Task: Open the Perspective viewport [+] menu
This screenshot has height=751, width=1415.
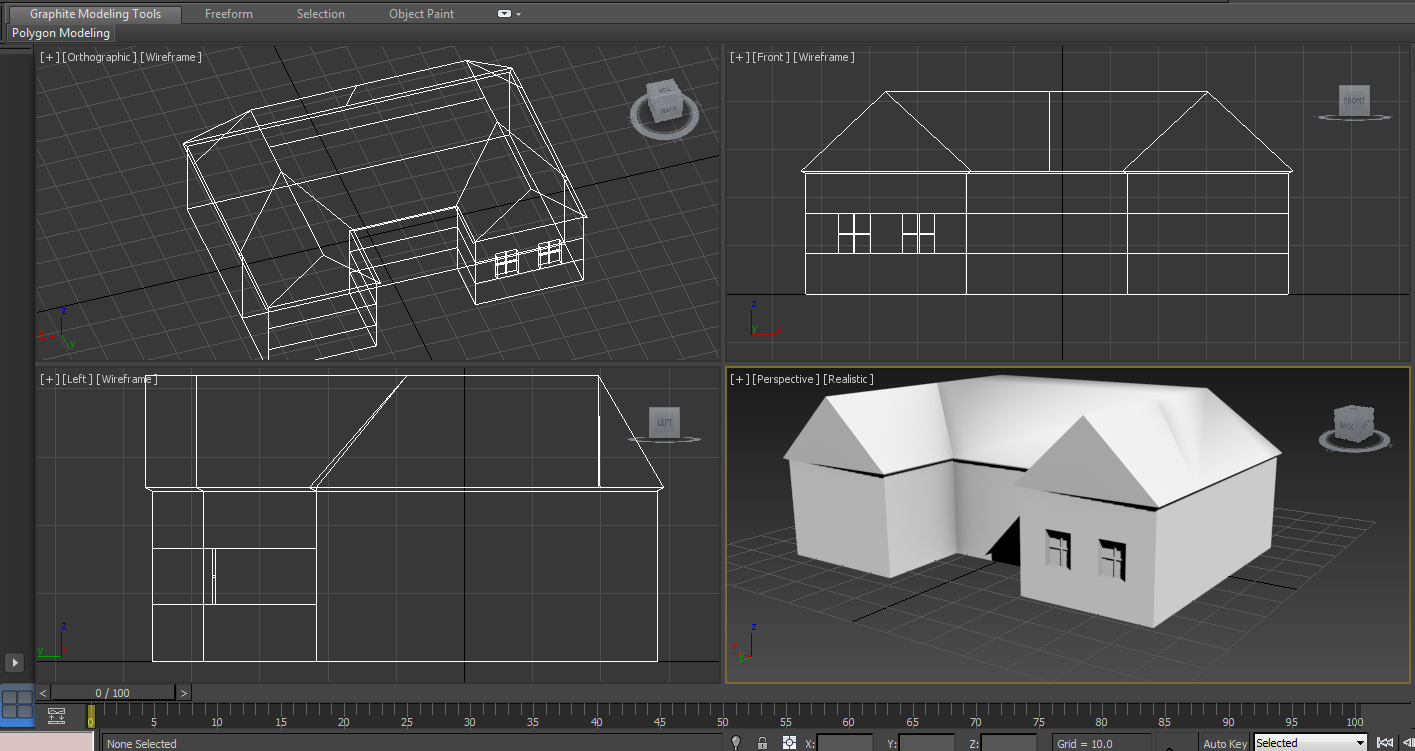Action: point(739,379)
